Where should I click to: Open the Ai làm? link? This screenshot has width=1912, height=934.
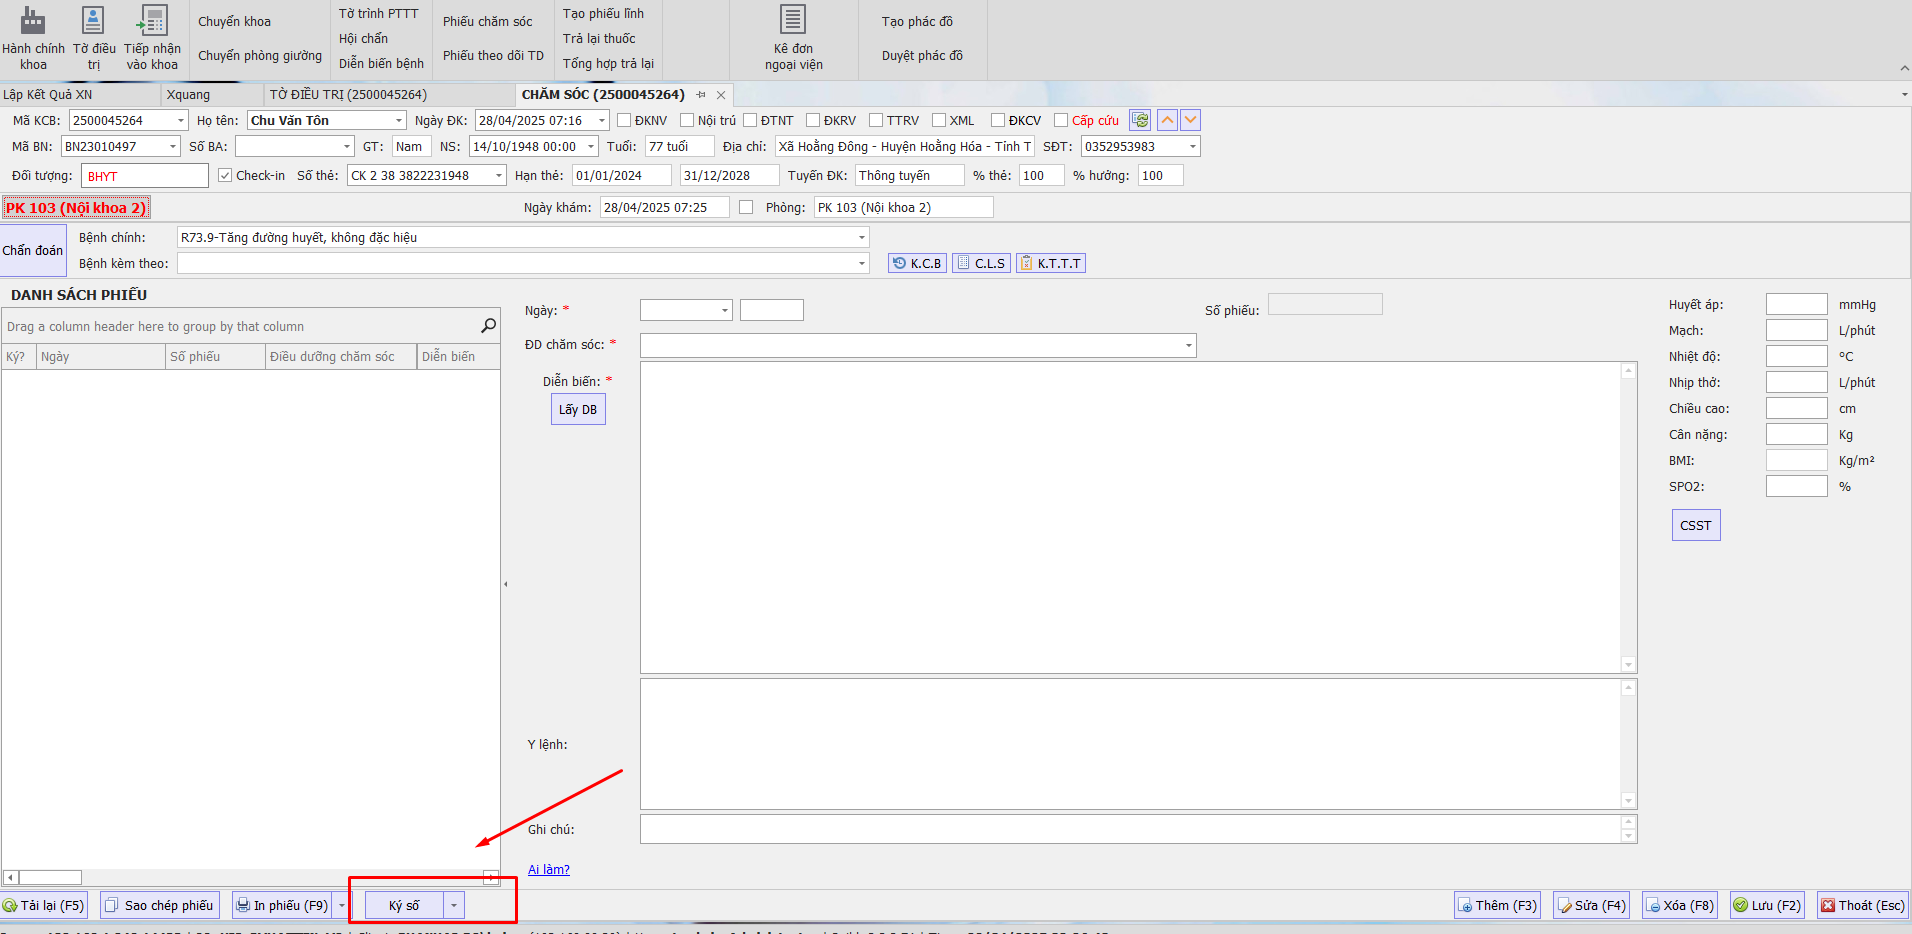(549, 870)
